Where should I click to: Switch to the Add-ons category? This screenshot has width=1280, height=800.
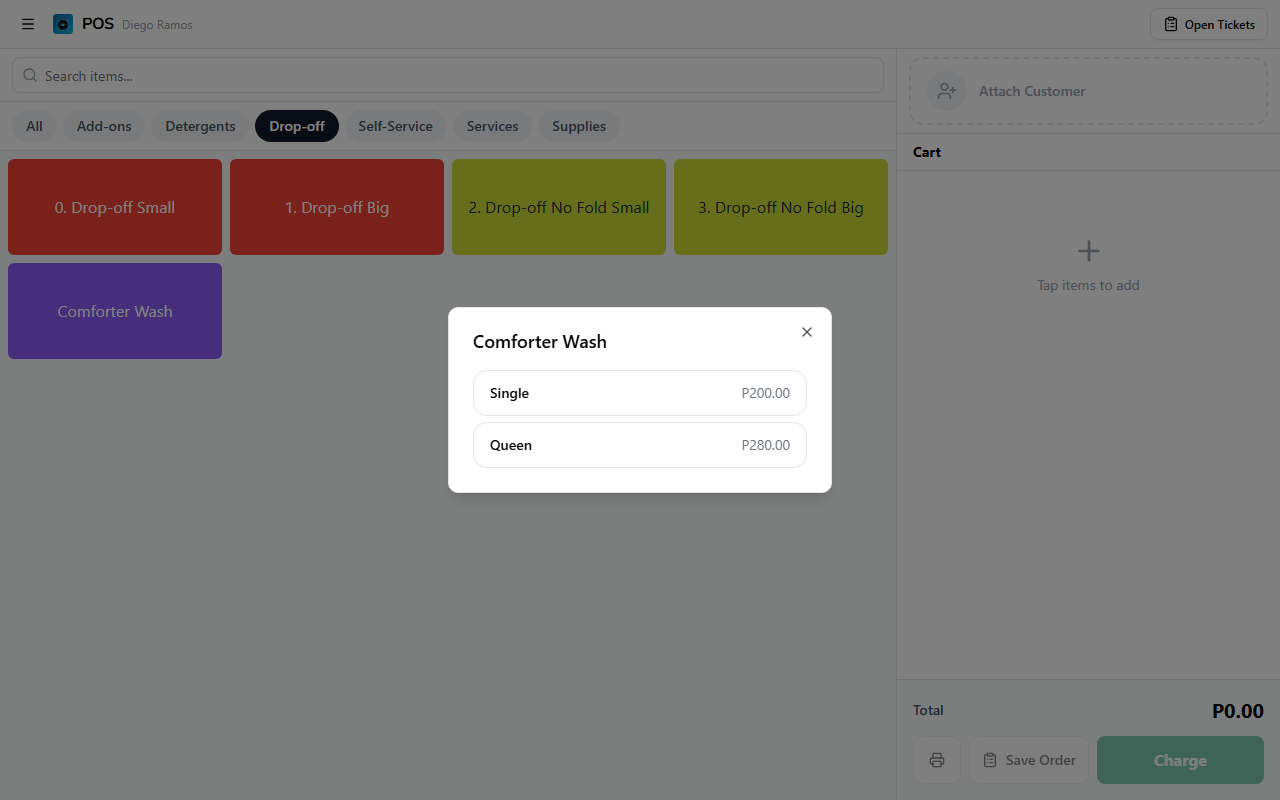tap(104, 126)
